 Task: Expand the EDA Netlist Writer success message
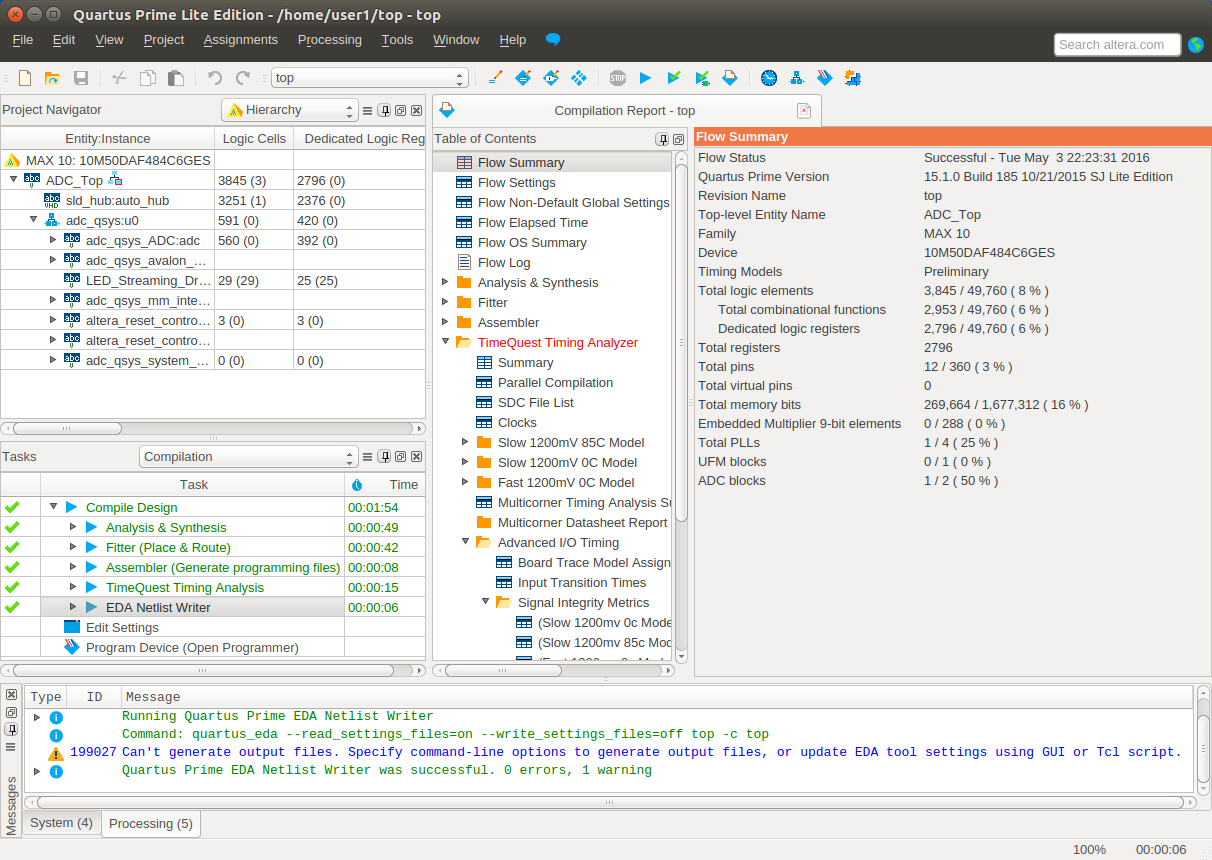click(38, 771)
